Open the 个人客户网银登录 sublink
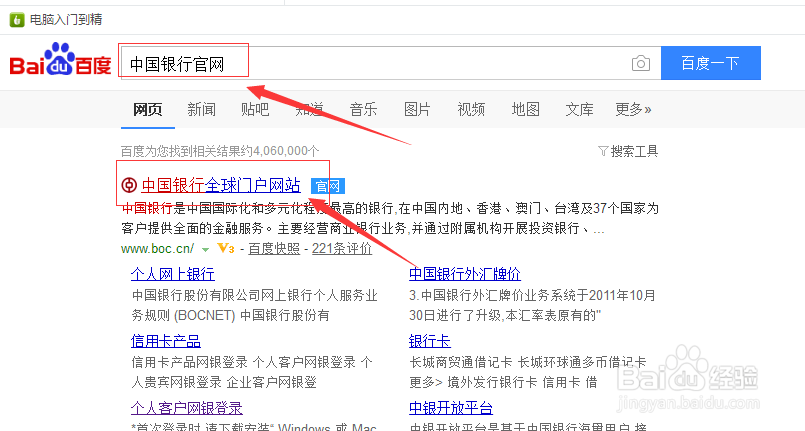 tap(187, 408)
